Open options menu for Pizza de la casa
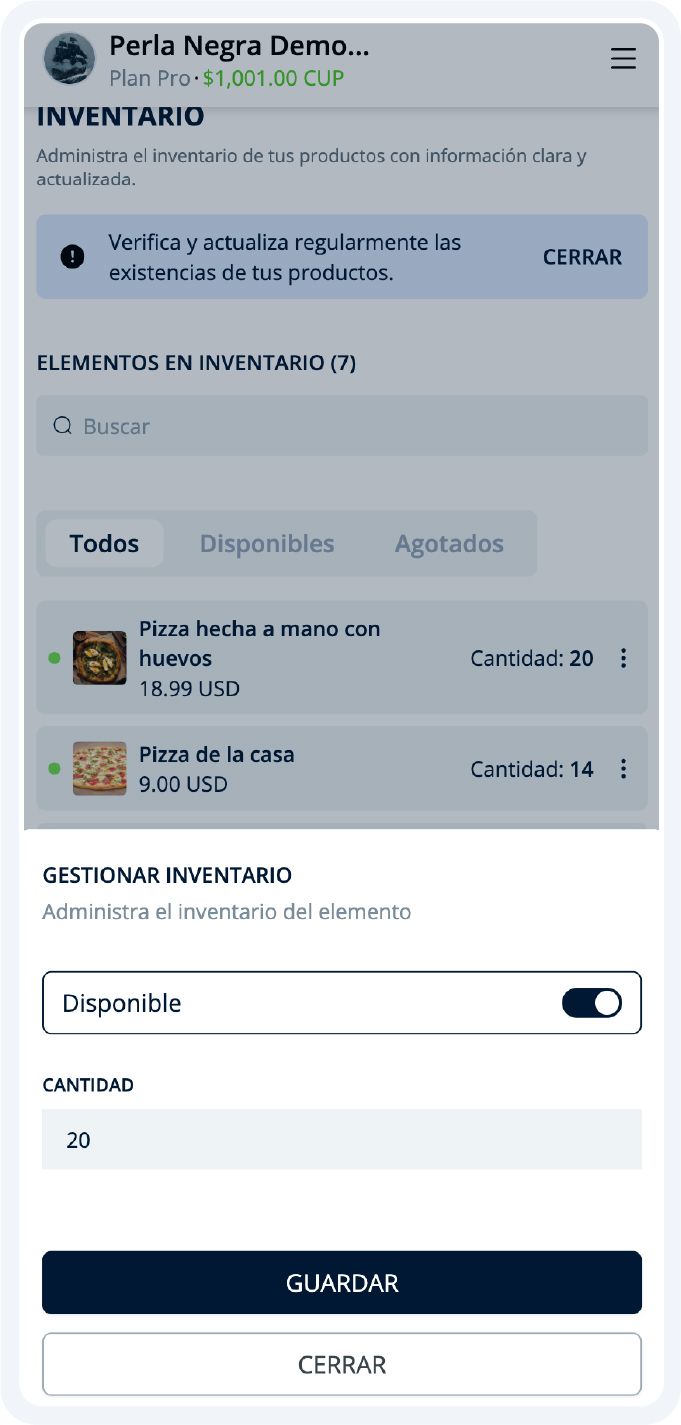 pyautogui.click(x=624, y=769)
